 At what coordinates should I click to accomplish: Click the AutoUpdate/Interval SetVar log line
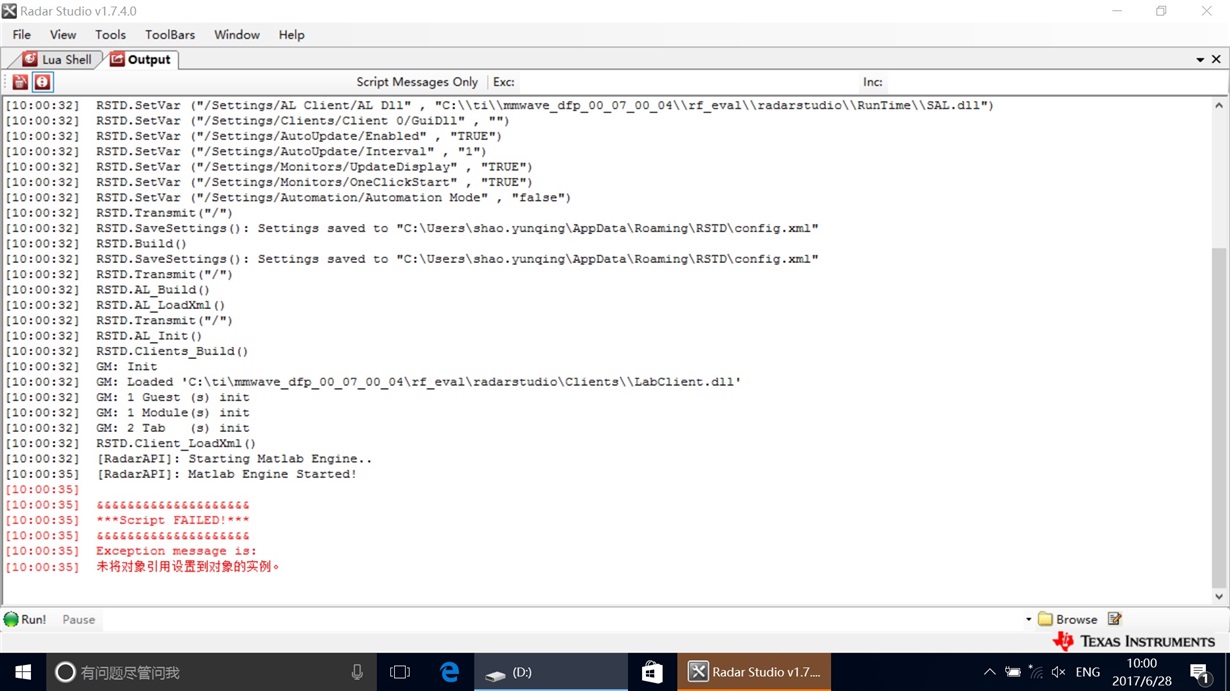pyautogui.click(x=291, y=152)
